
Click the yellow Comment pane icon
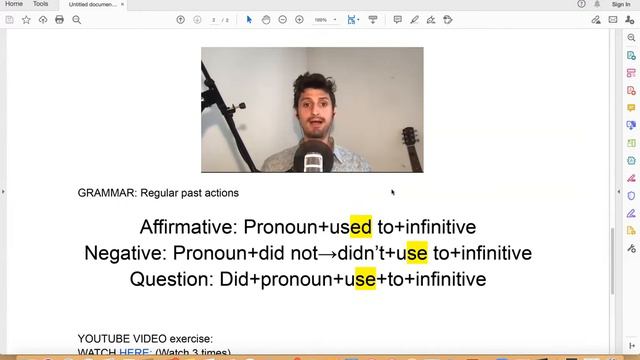coord(631,108)
